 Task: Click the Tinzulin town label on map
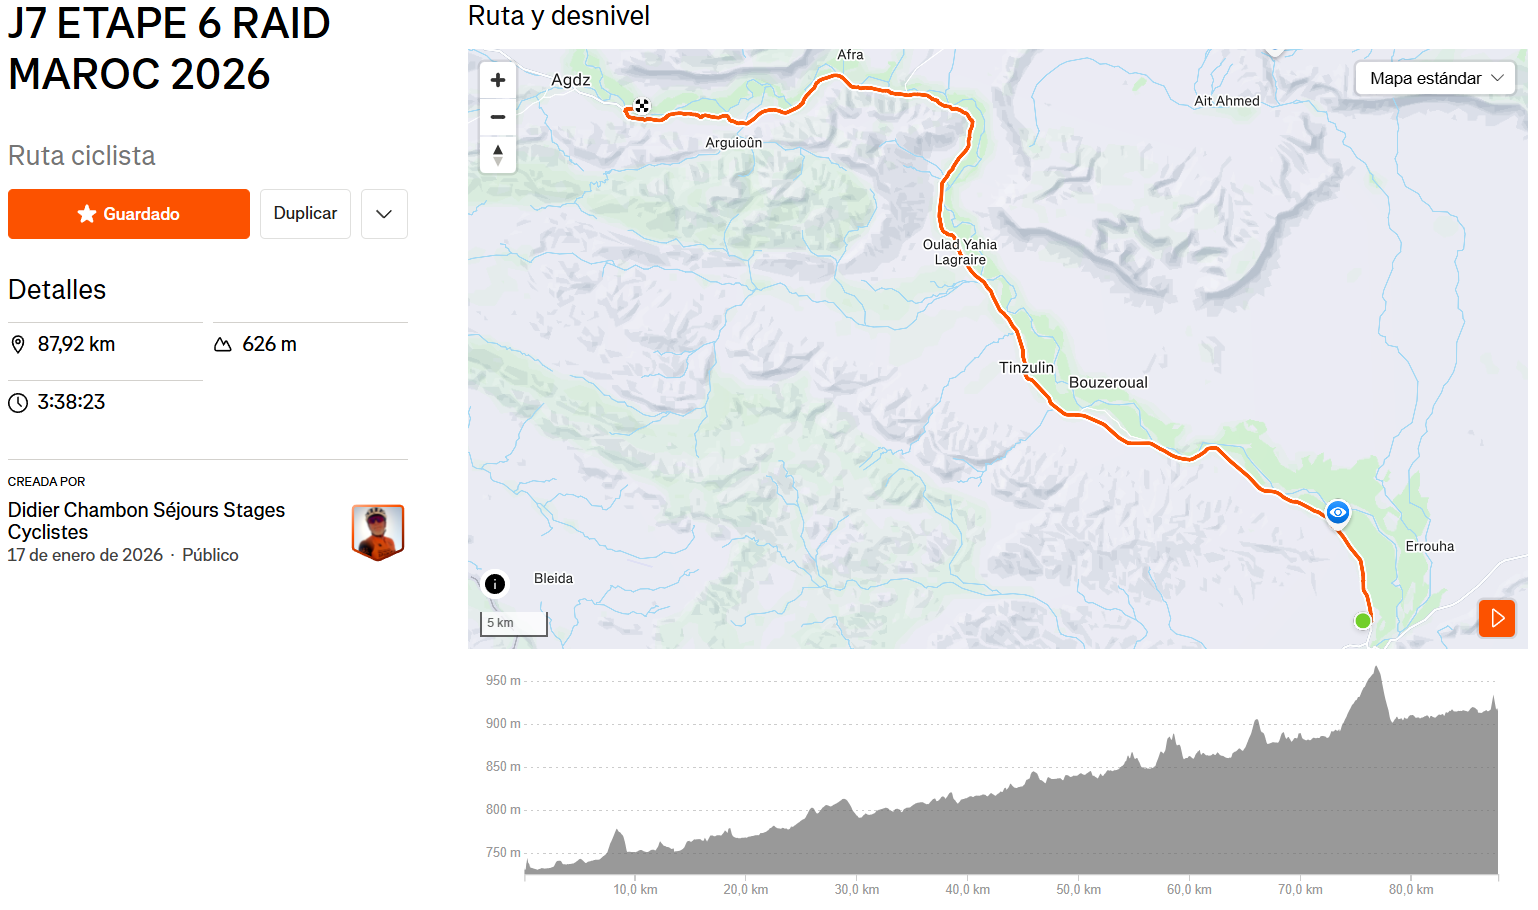tap(1026, 368)
